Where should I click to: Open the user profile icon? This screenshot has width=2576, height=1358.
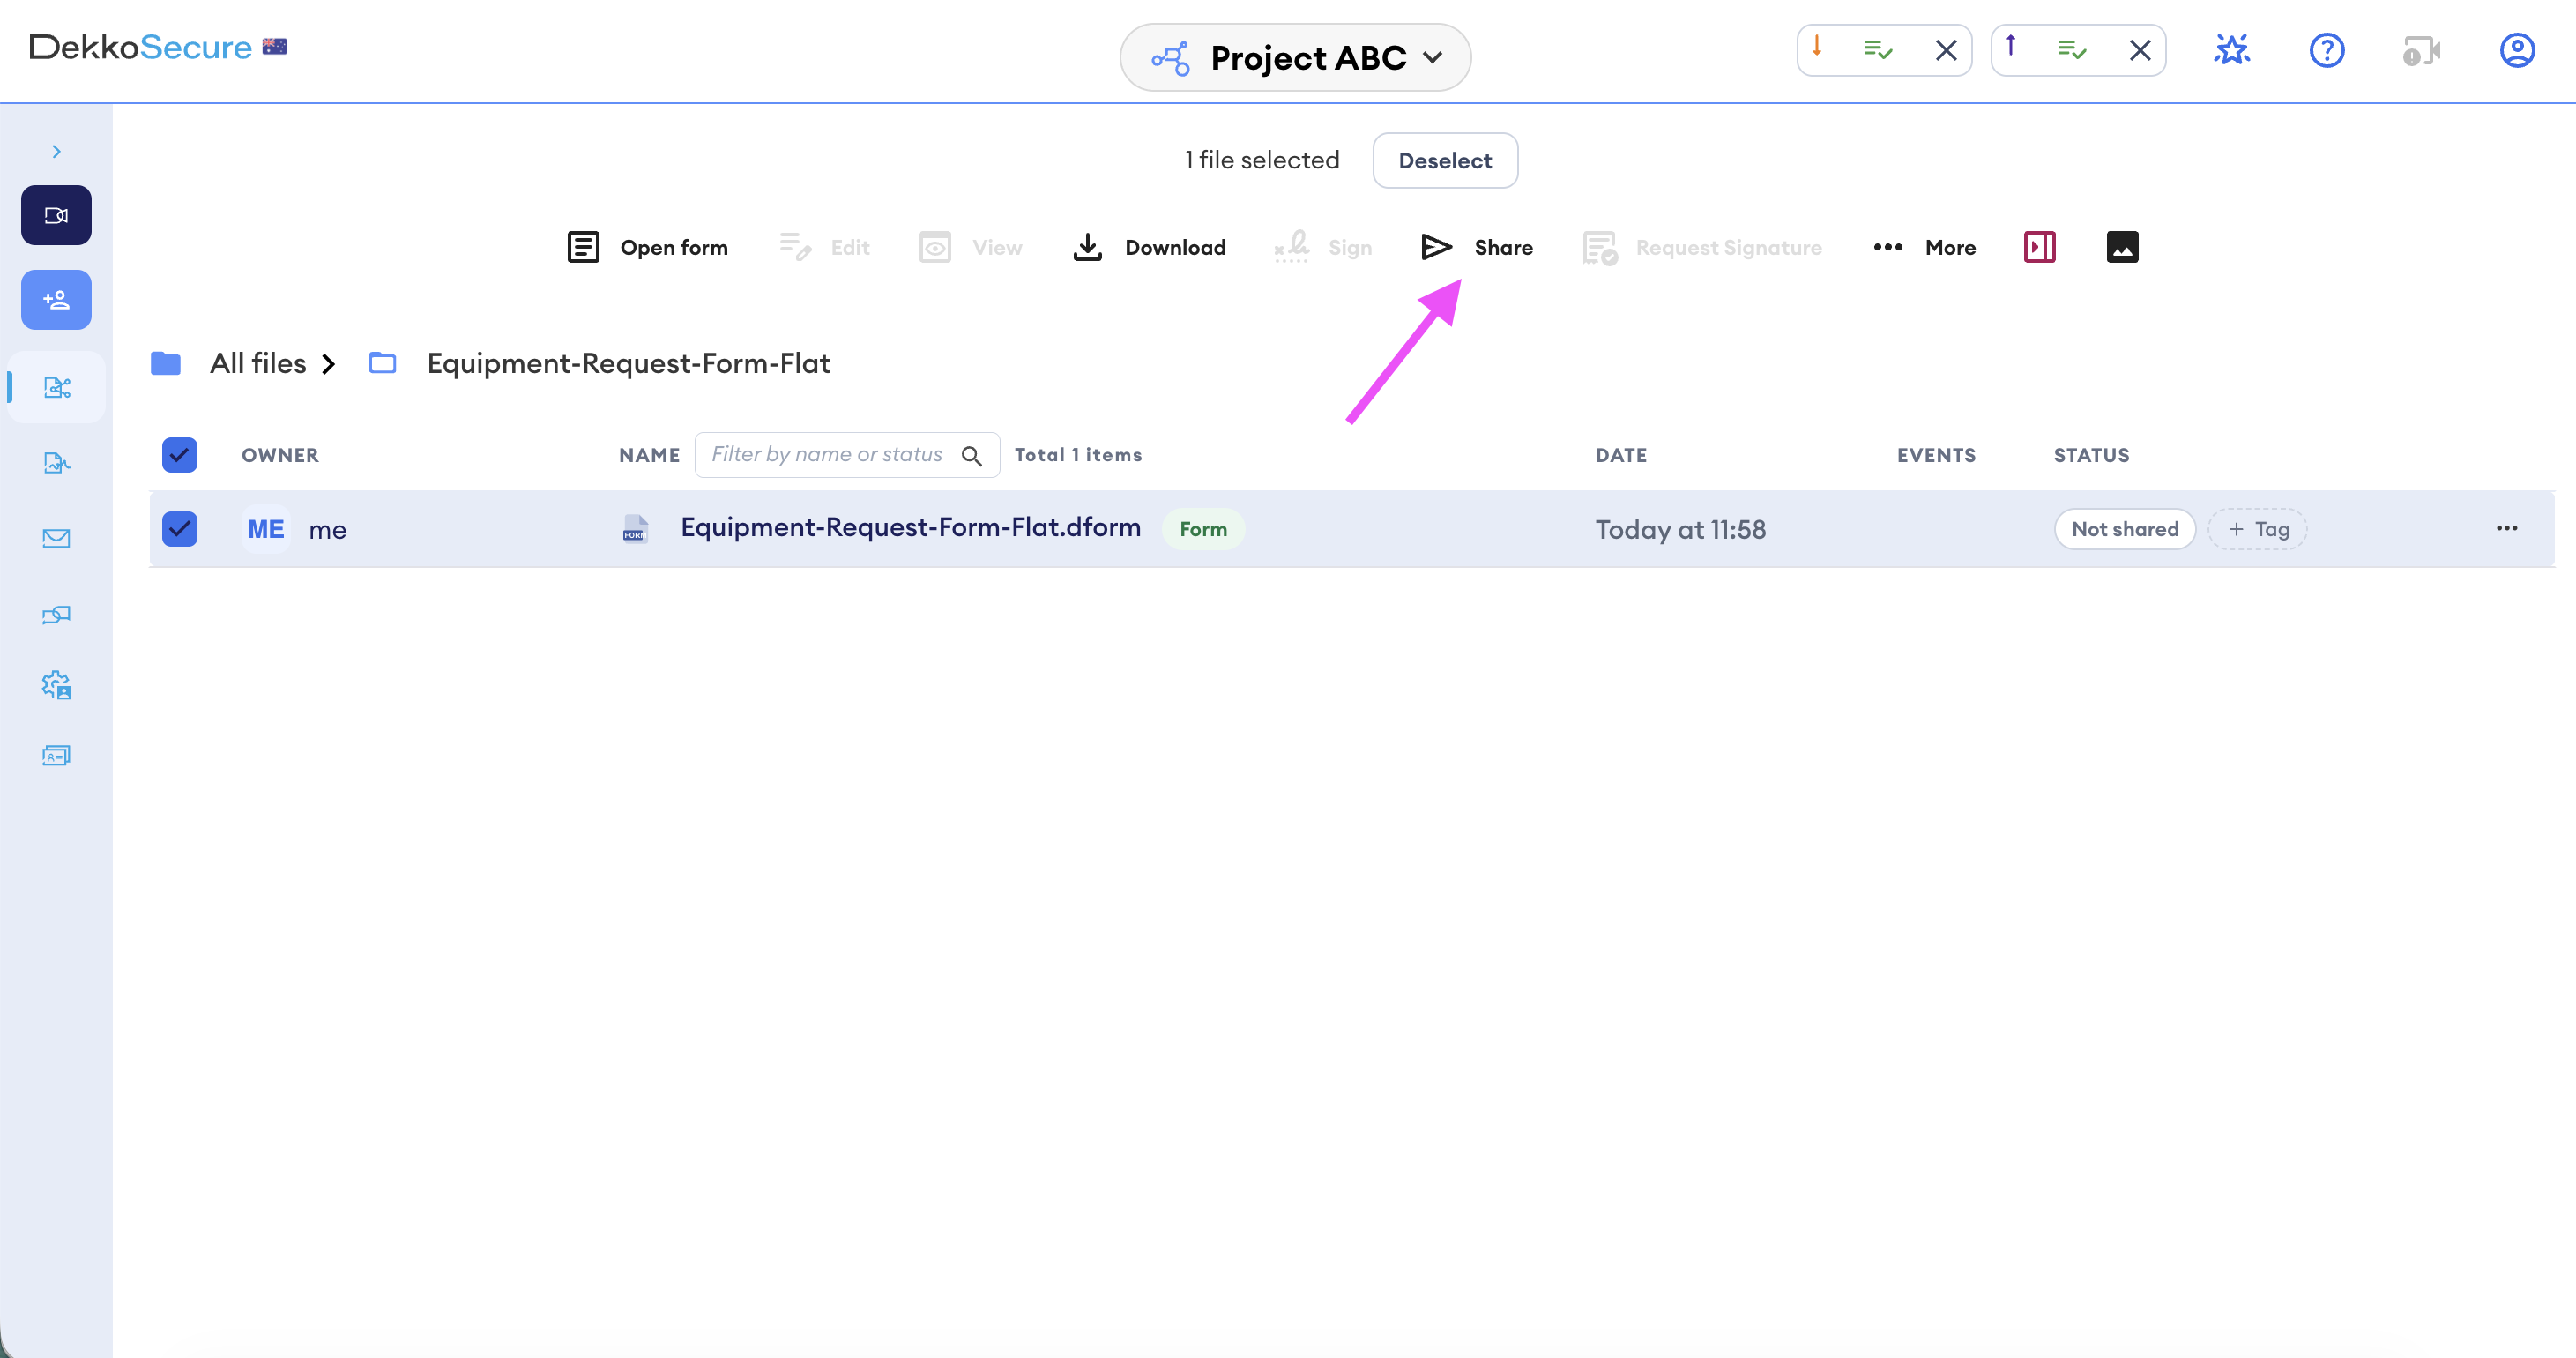point(2517,50)
